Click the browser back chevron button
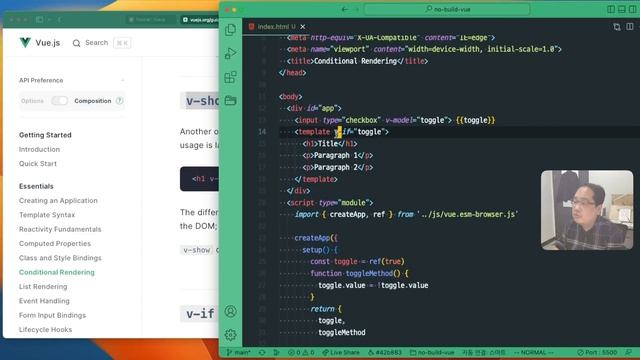 [59, 19]
